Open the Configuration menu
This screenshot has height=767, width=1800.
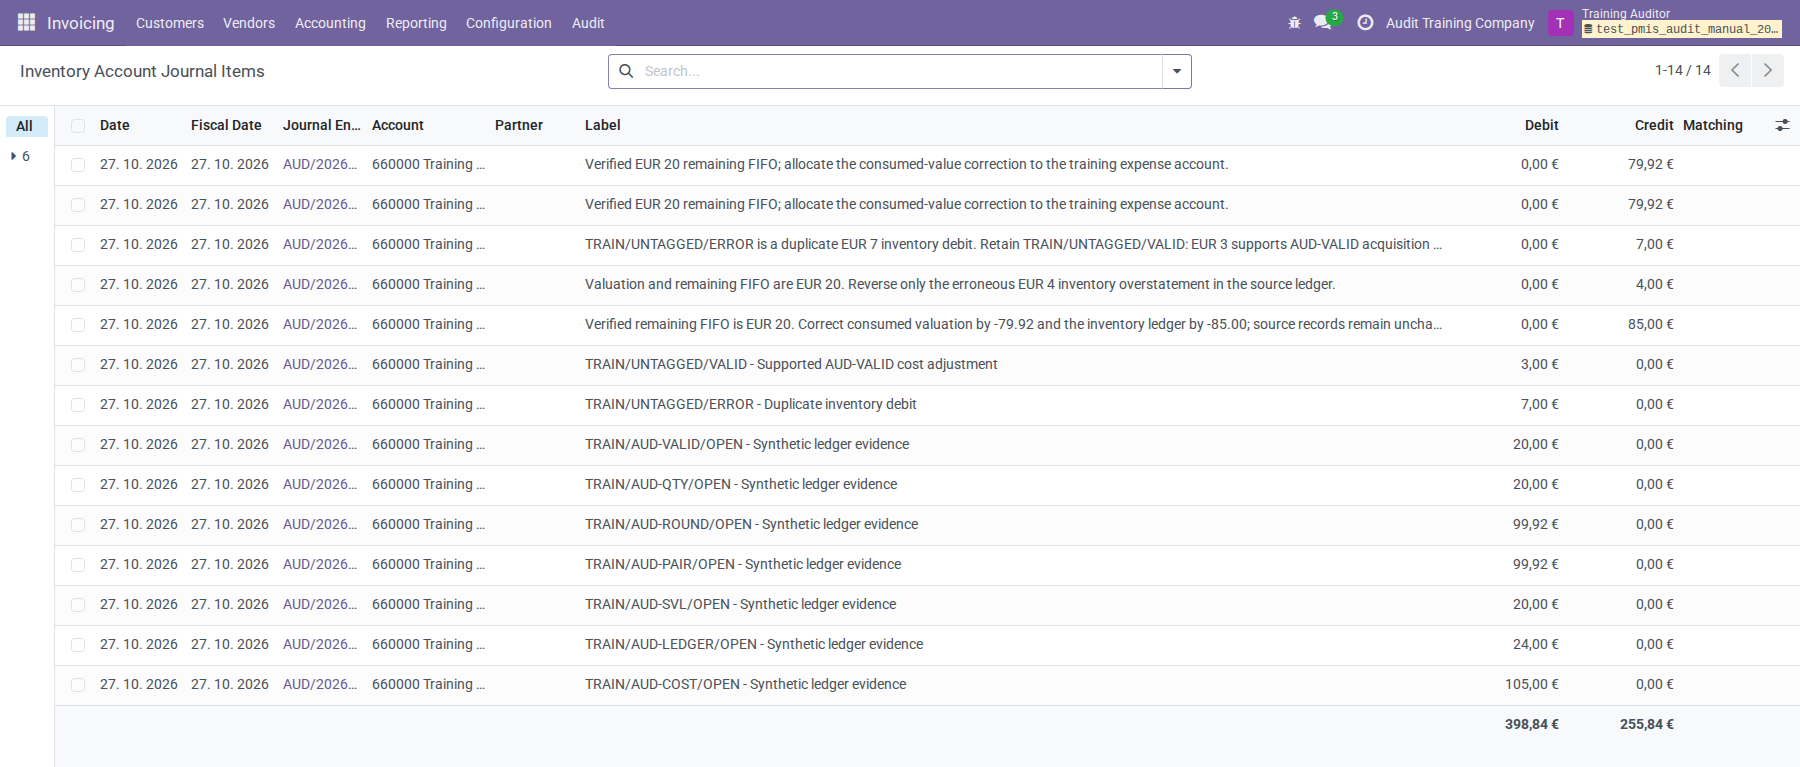(x=509, y=23)
